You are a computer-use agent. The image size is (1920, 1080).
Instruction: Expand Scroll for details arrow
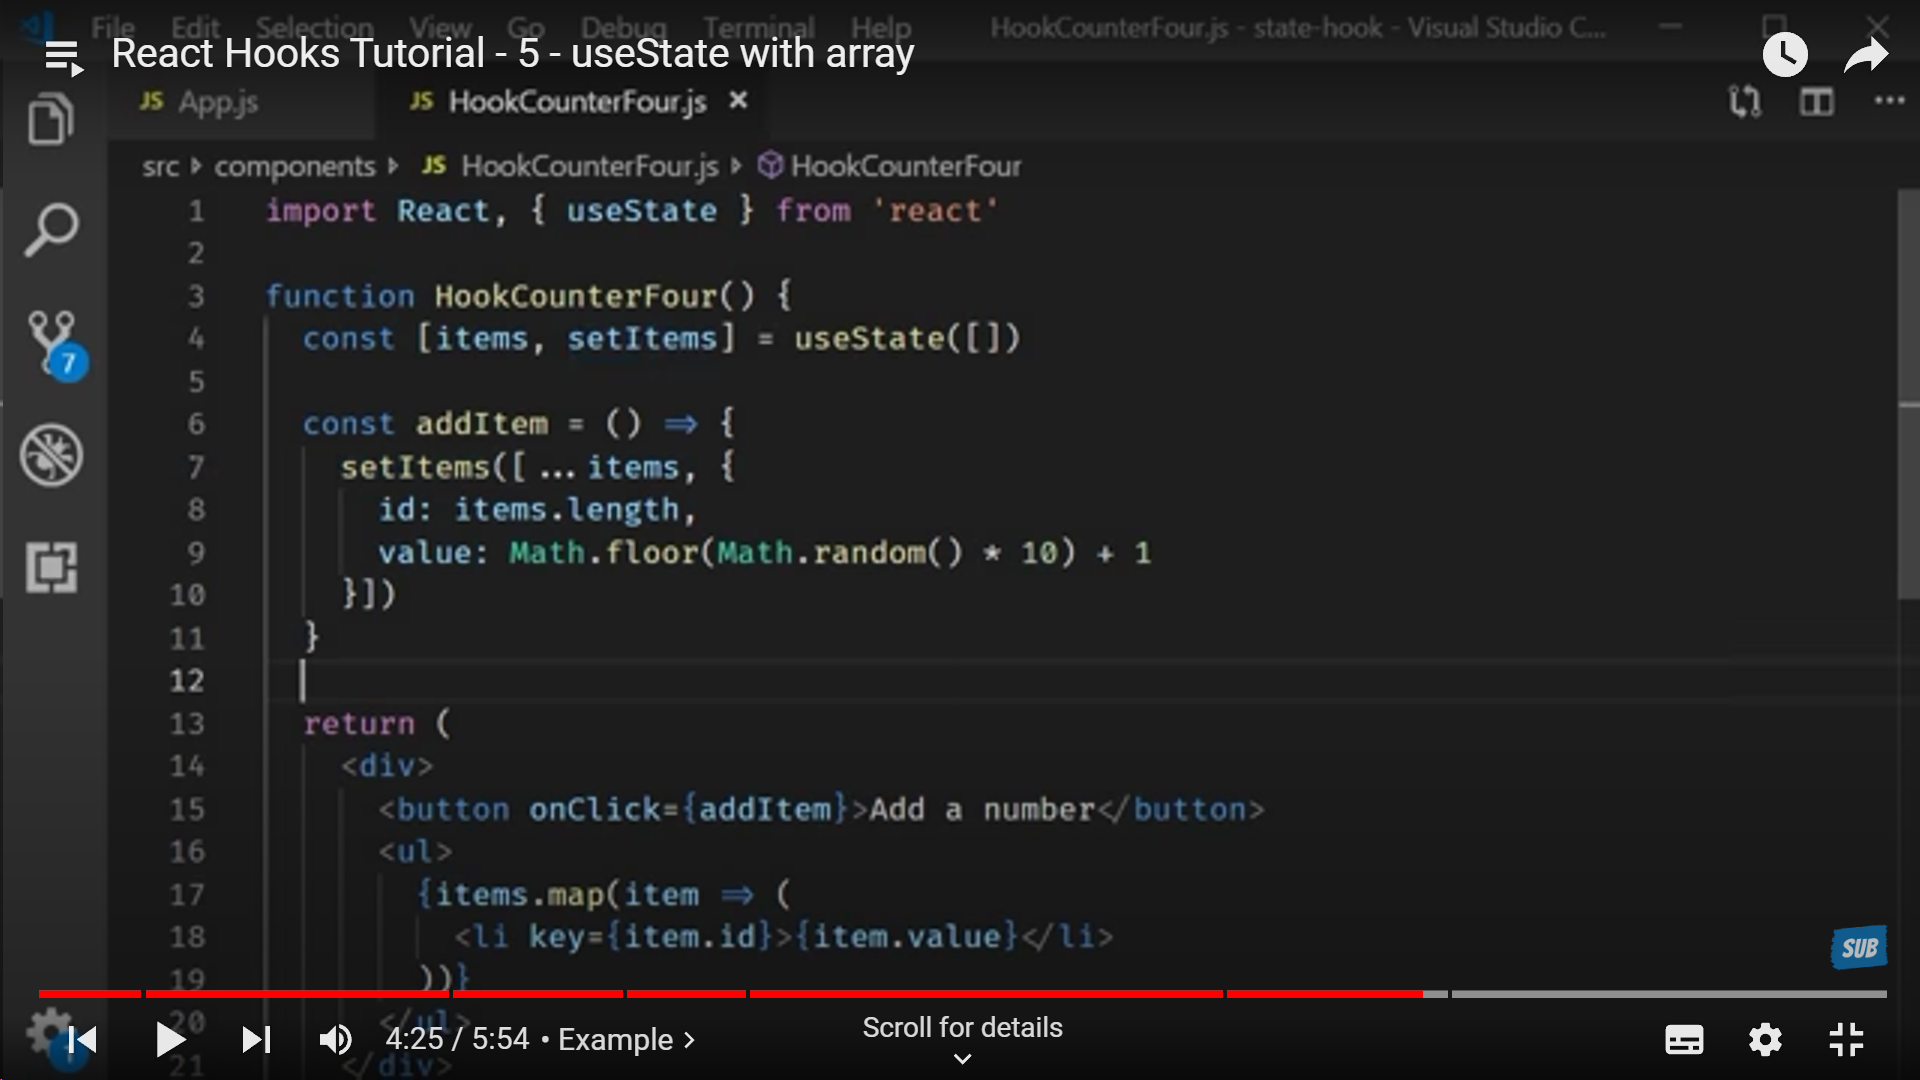[962, 1058]
